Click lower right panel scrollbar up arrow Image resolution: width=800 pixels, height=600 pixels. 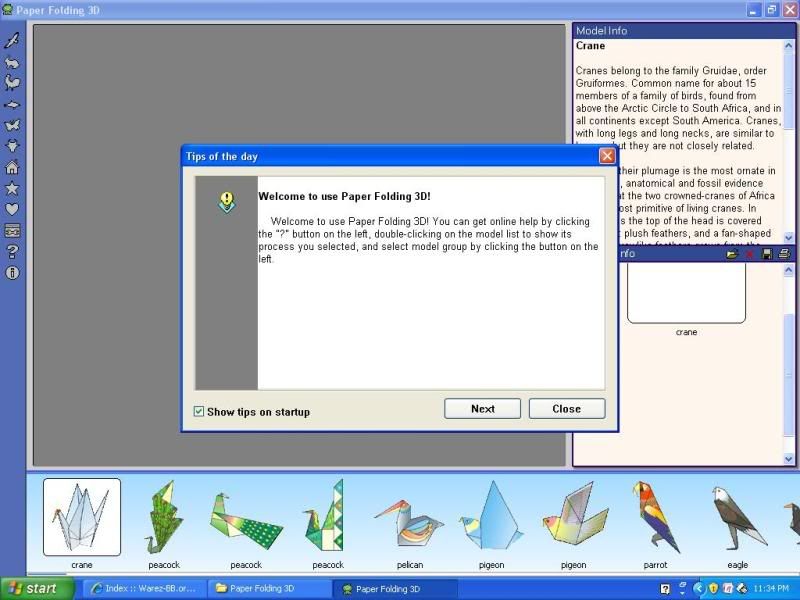click(x=788, y=270)
